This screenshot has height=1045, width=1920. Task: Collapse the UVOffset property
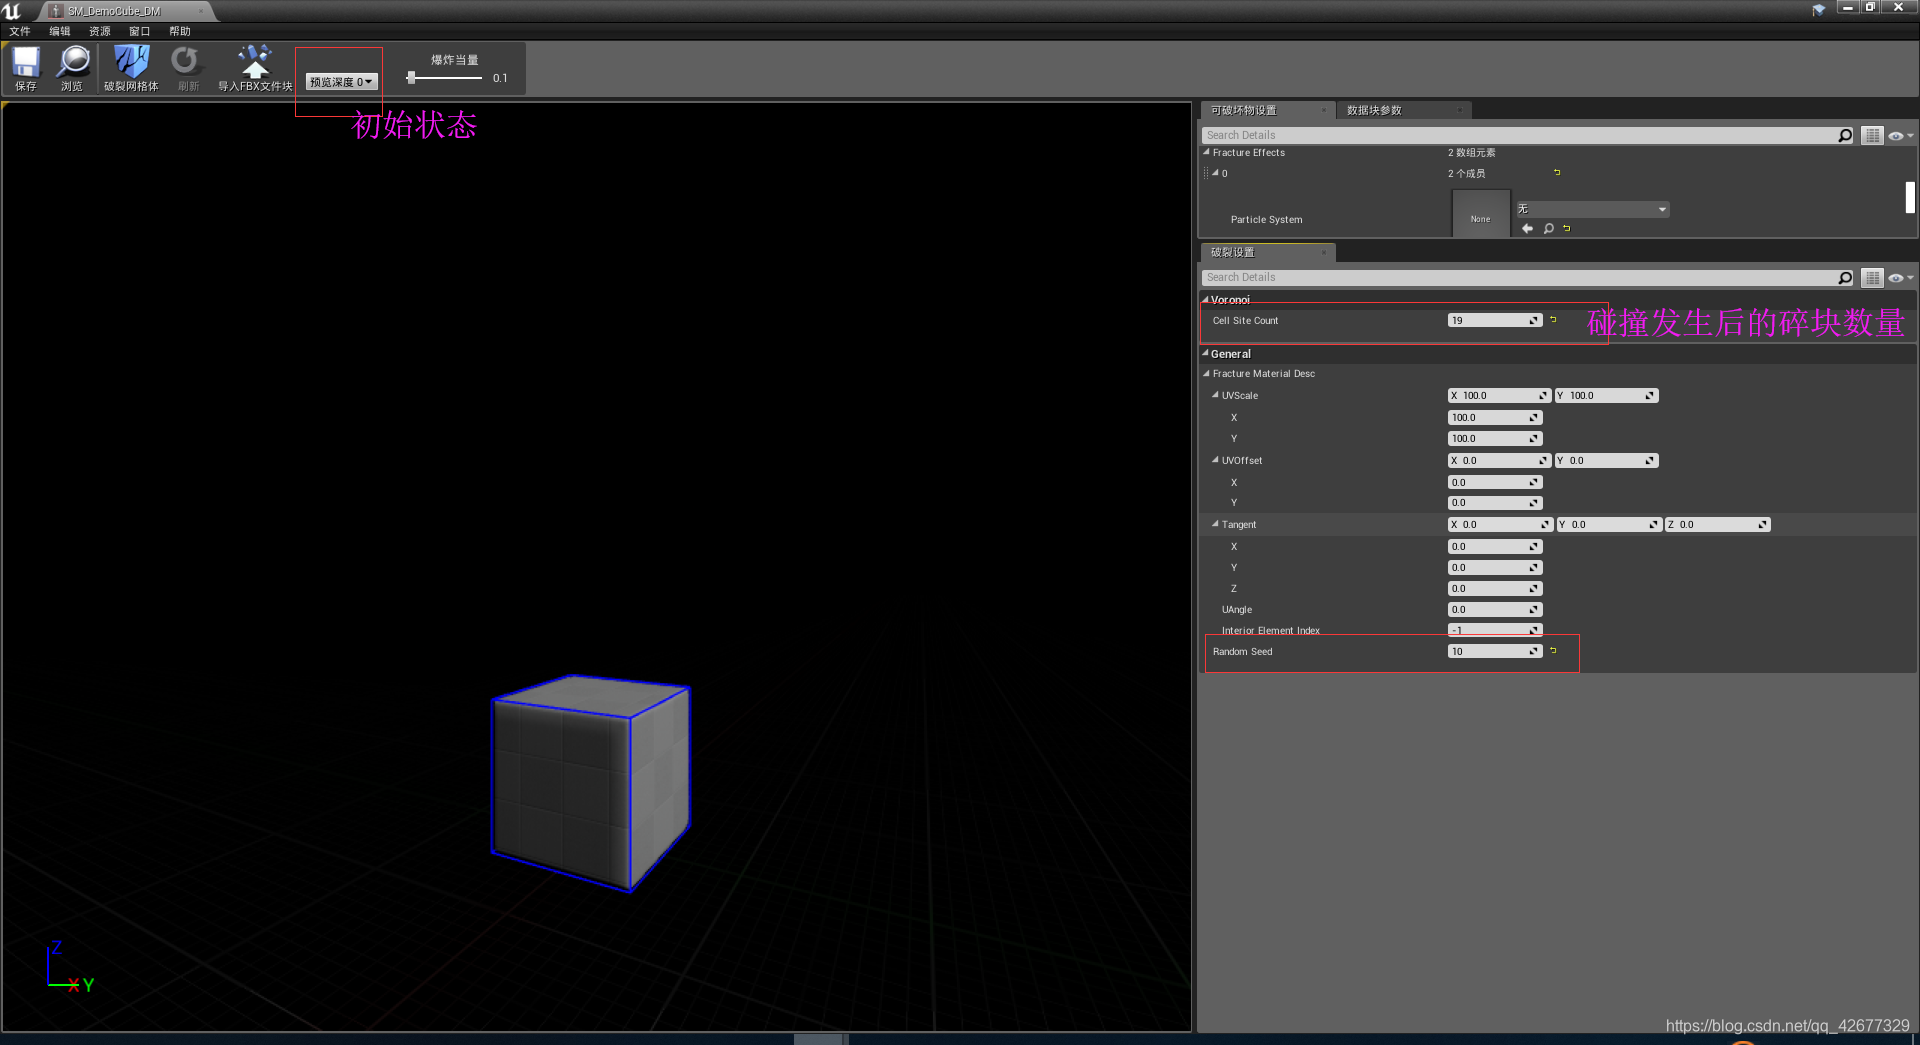click(x=1215, y=460)
